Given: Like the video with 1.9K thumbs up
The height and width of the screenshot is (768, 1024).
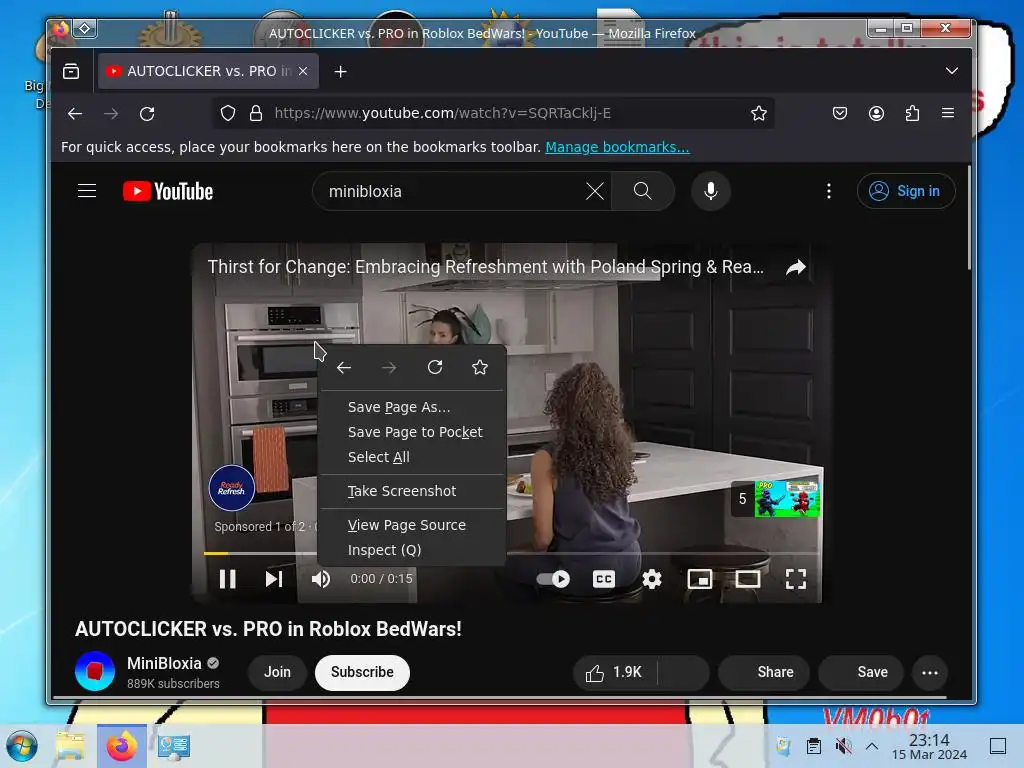Looking at the screenshot, I should coord(615,673).
